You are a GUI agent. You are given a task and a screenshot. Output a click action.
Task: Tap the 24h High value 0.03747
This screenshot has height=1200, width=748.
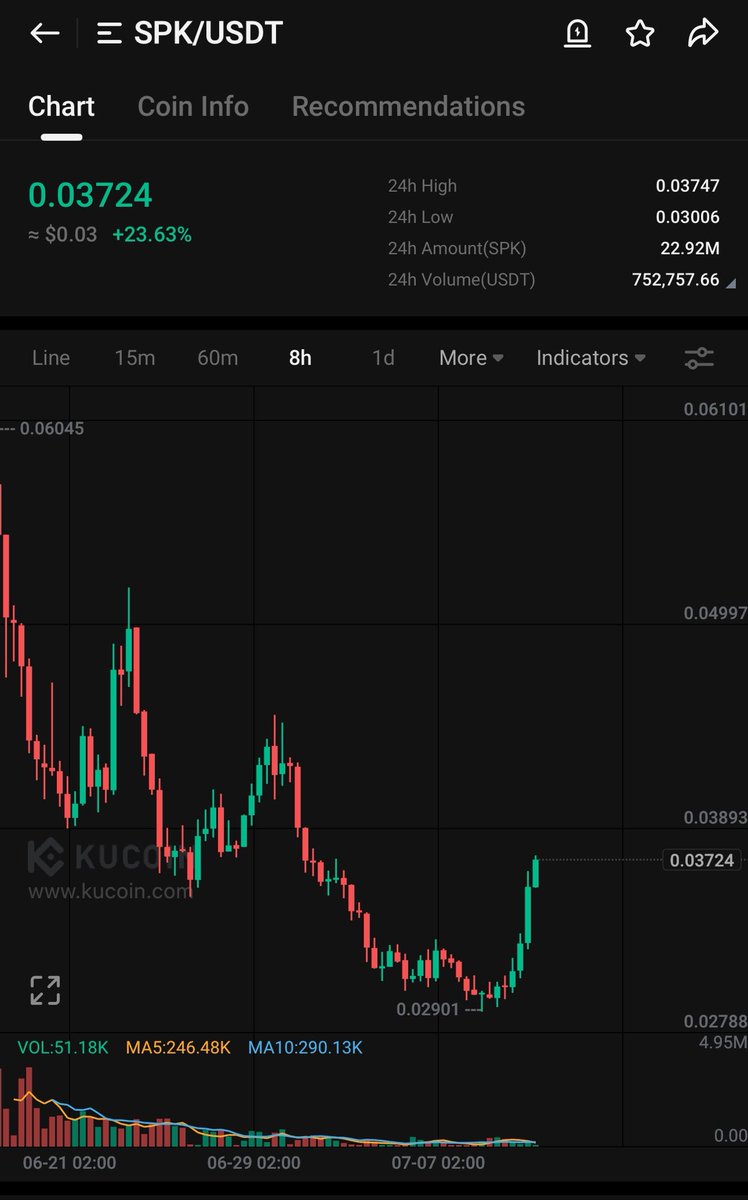(687, 186)
